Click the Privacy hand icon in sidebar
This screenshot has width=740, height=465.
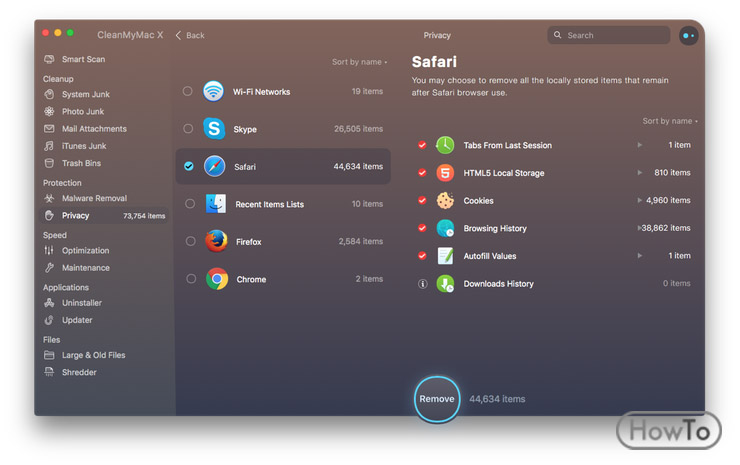coord(49,215)
